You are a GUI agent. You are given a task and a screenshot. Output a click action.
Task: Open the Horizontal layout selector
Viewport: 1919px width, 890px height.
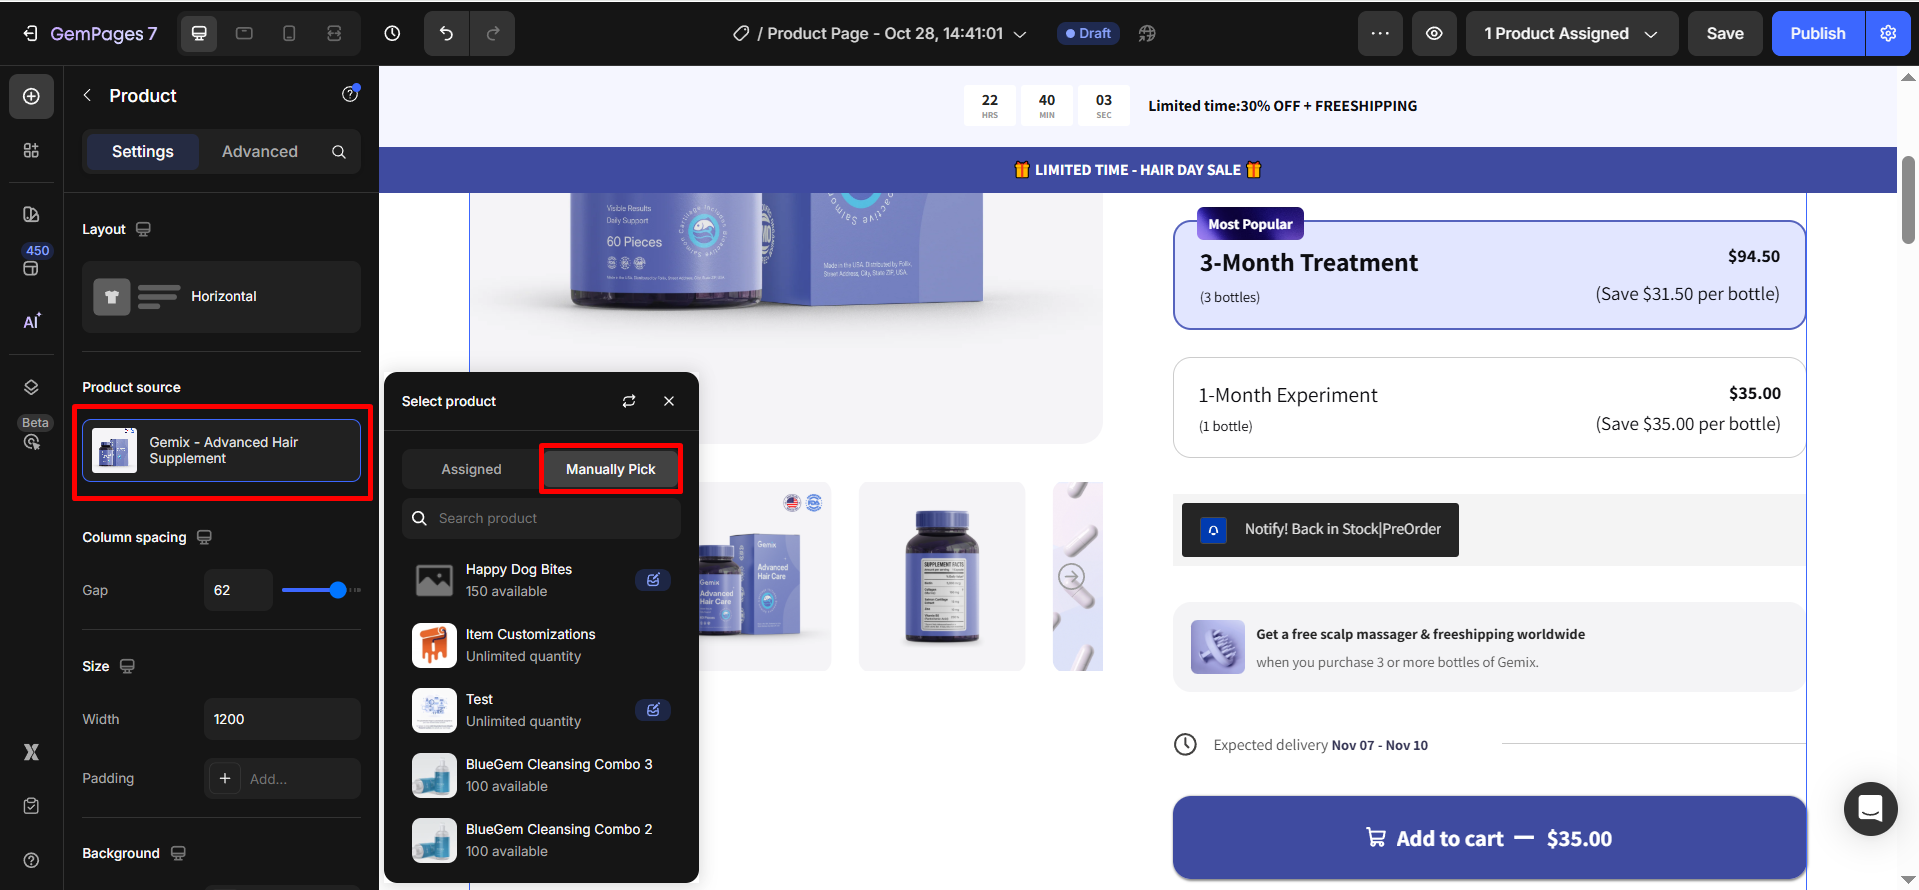[221, 296]
